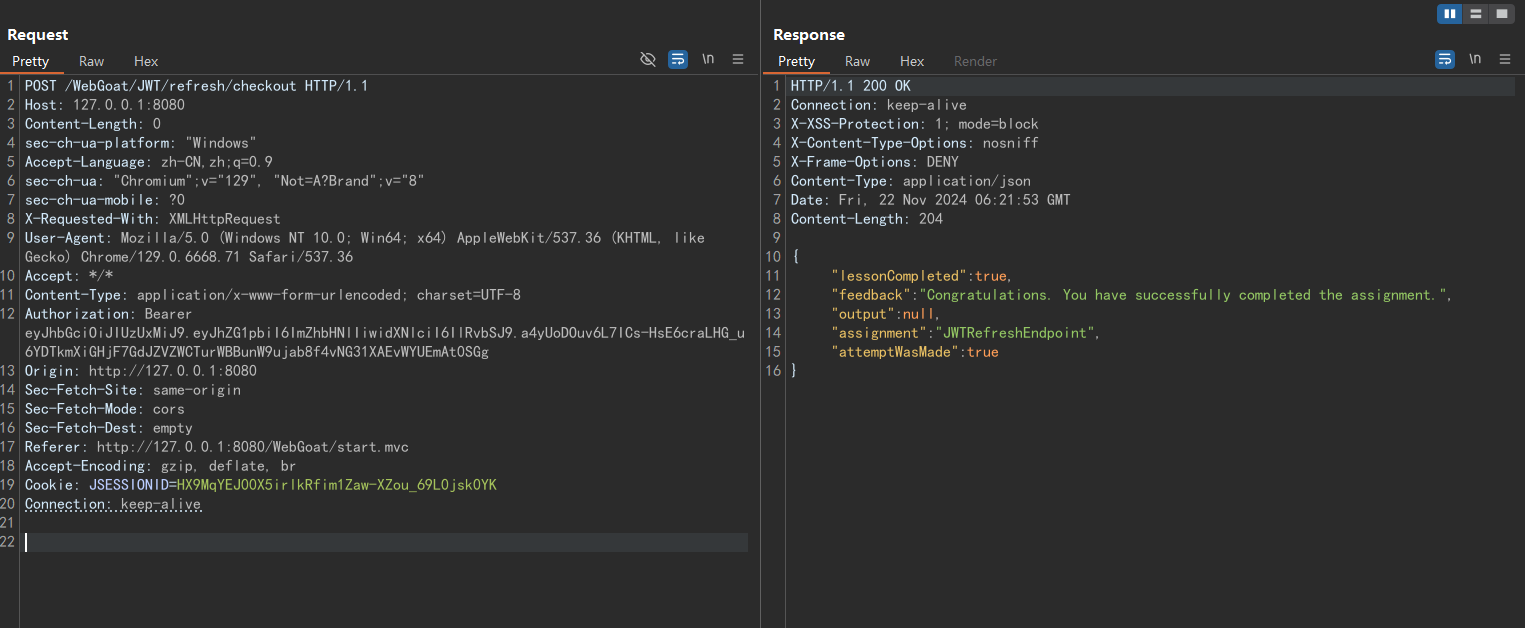Image resolution: width=1525 pixels, height=628 pixels.
Task: Toggle hidden characters eye icon in Request
Action: pyautogui.click(x=648, y=59)
